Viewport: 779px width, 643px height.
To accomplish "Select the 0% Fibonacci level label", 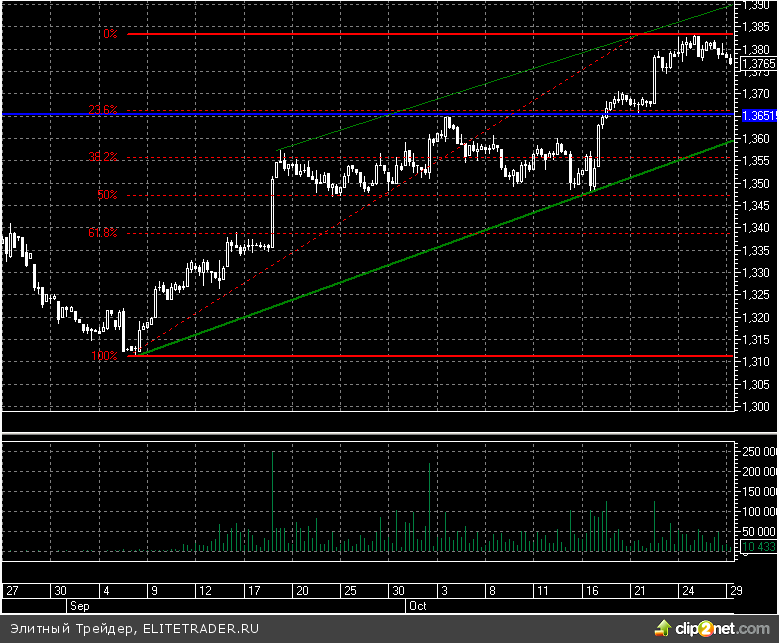I will click(x=110, y=34).
